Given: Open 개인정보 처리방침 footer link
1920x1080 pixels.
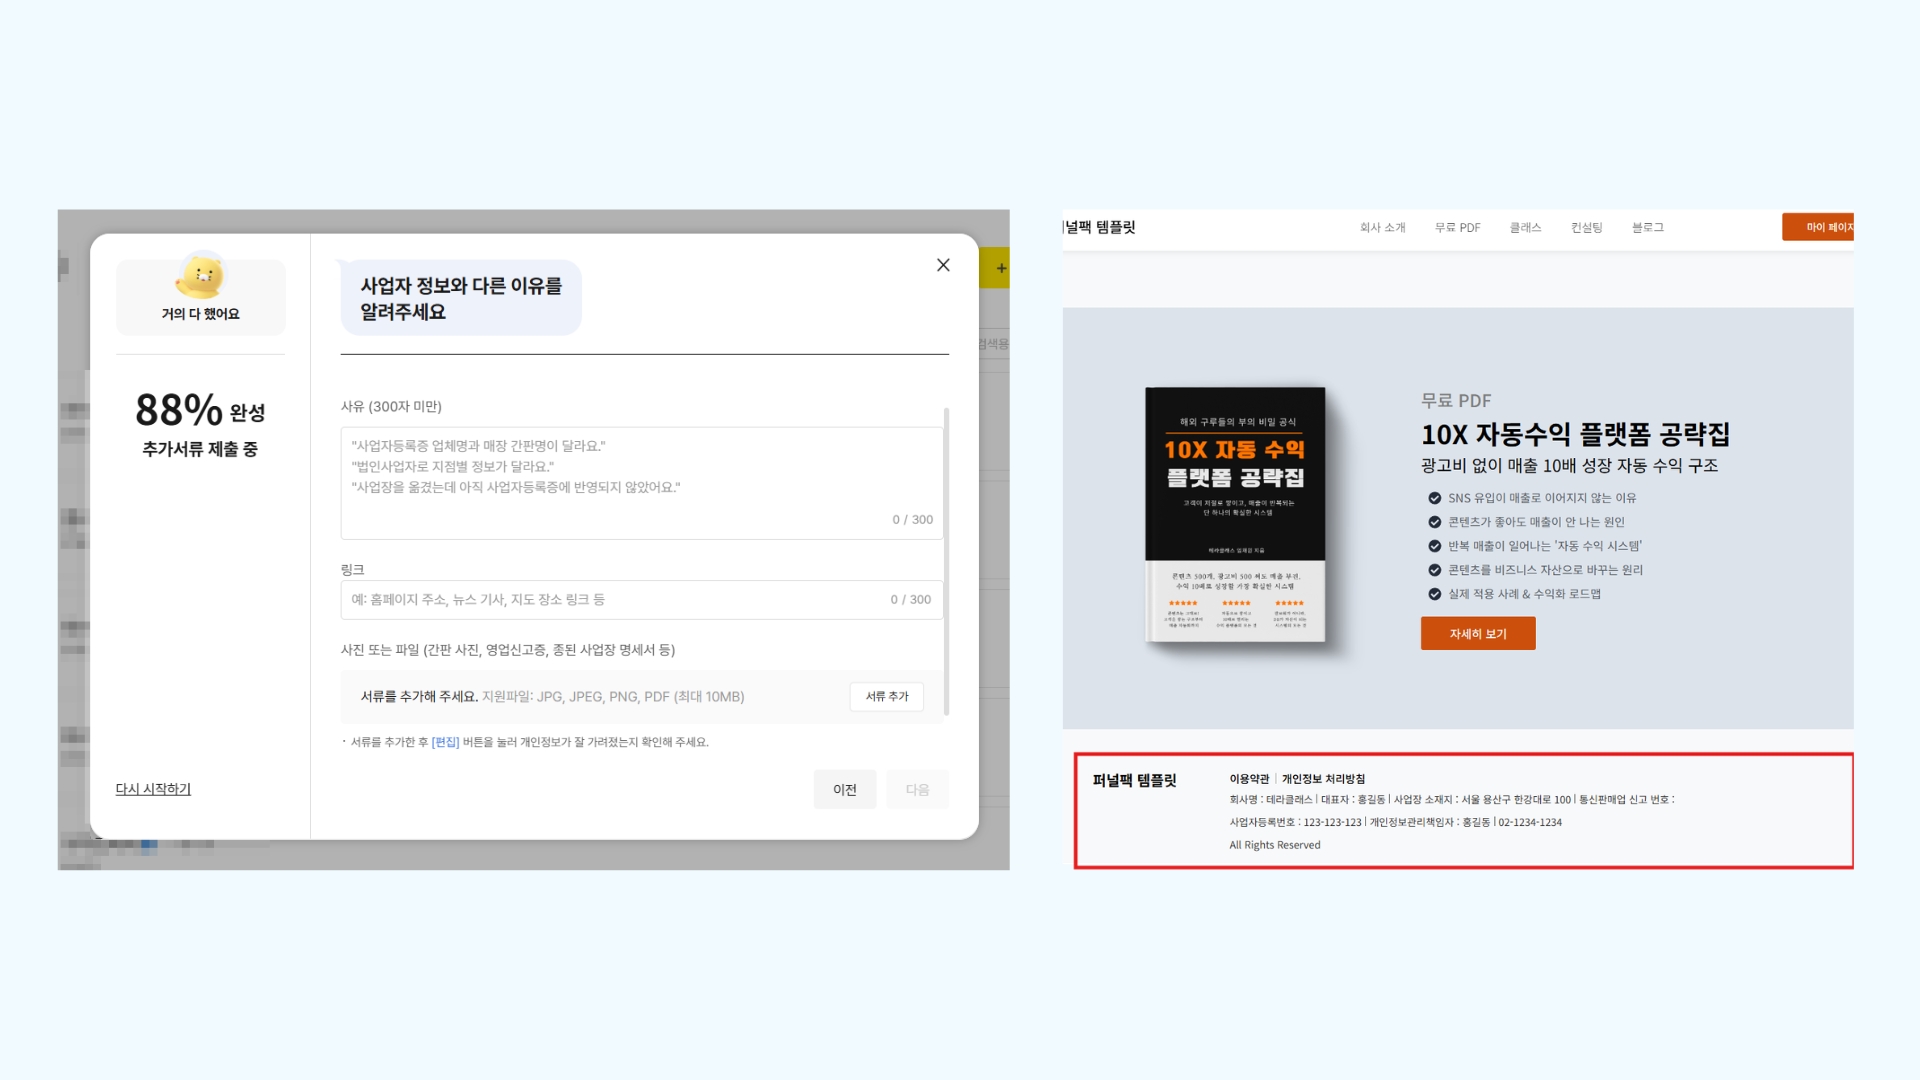Looking at the screenshot, I should (x=1323, y=779).
